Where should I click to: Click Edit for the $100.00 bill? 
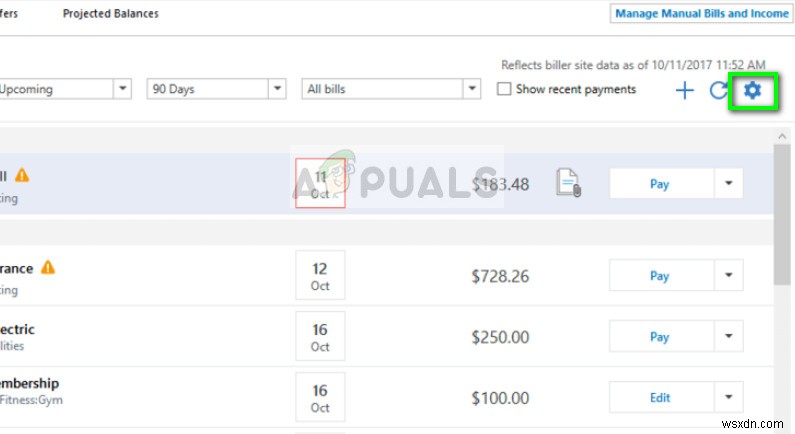point(660,397)
